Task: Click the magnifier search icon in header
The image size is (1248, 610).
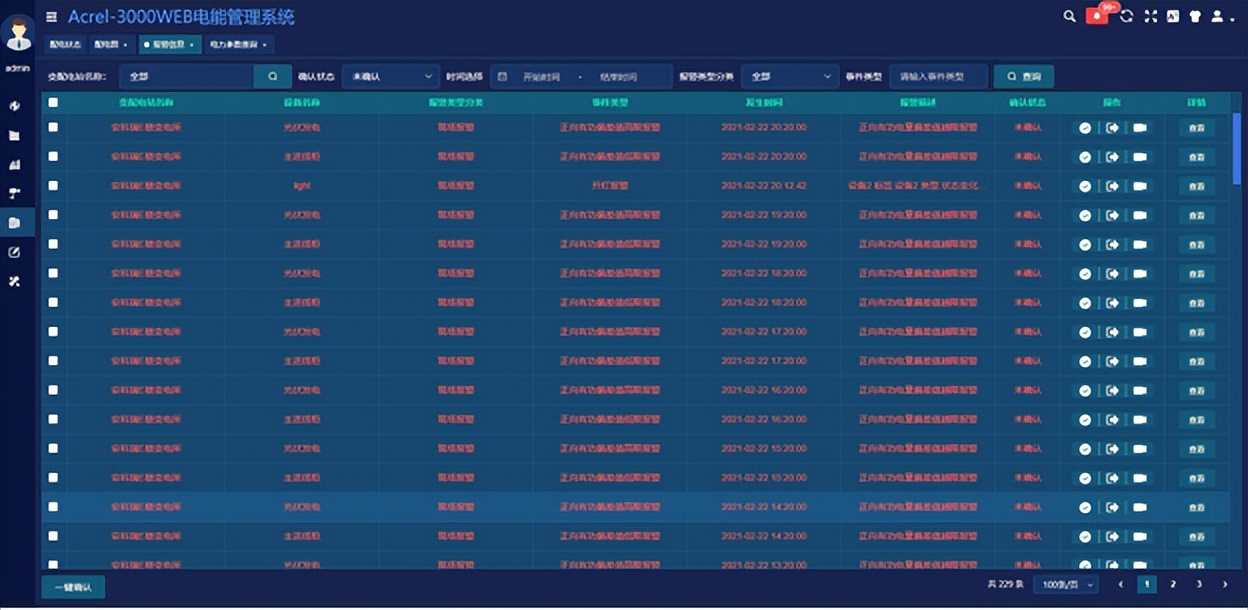Action: 1069,16
